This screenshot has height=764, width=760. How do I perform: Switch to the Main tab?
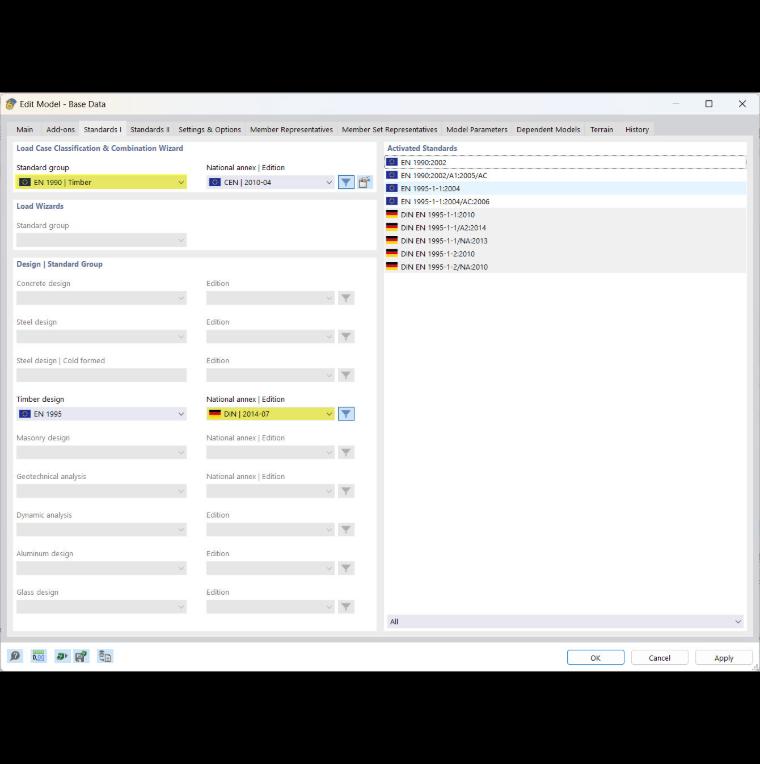pos(25,129)
